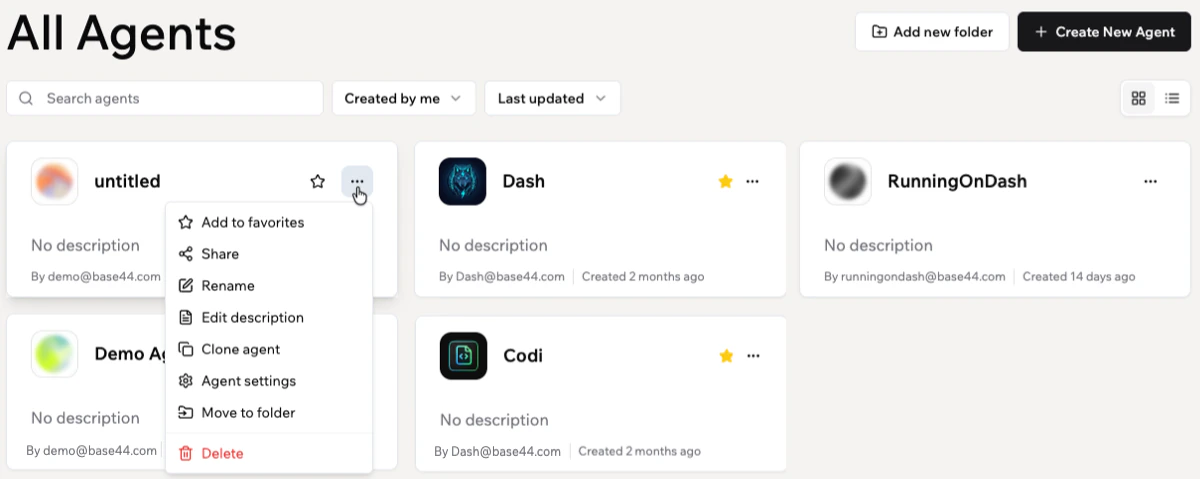
Task: Click the Codi agent title
Action: [523, 355]
